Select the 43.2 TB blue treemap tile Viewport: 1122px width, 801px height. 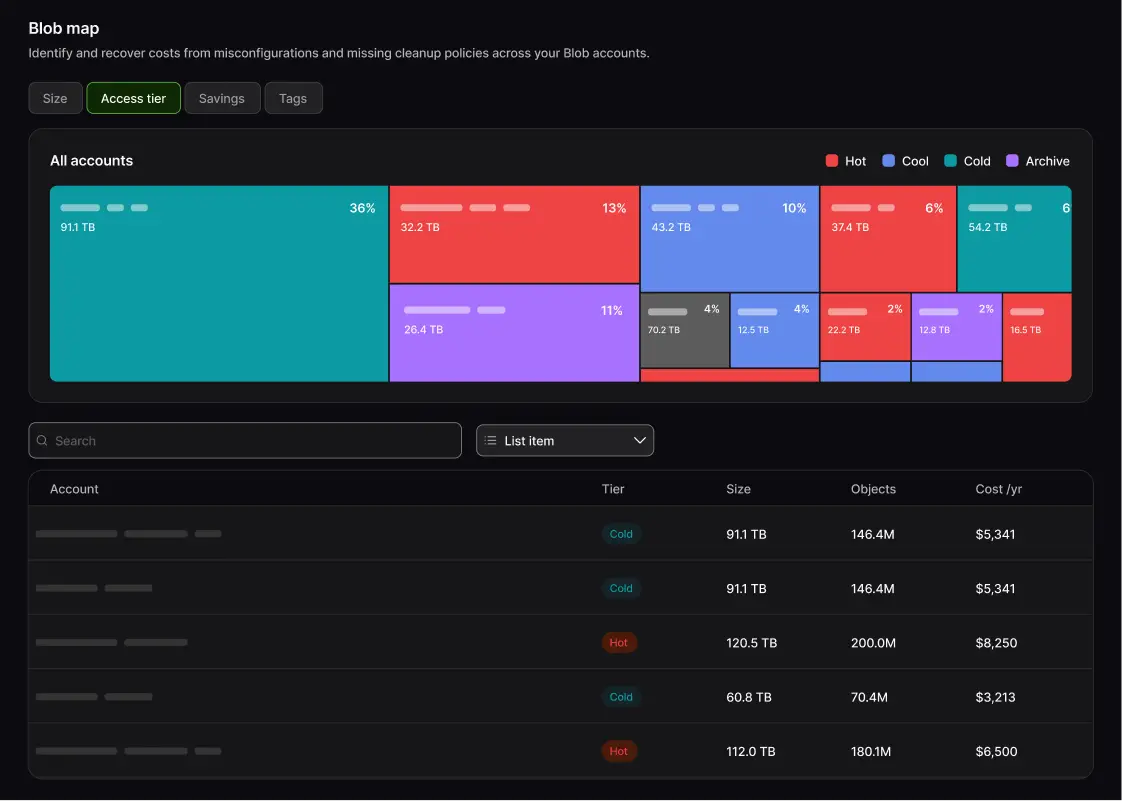pos(730,239)
